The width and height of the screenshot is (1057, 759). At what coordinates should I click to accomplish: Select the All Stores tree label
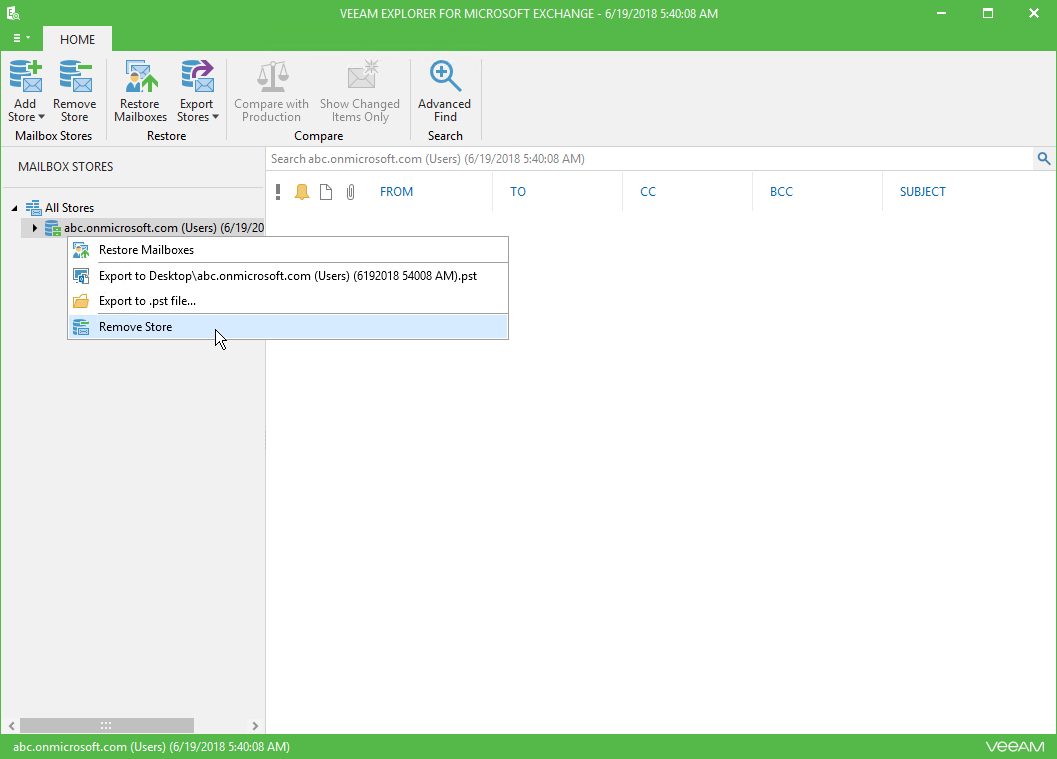[x=69, y=208]
